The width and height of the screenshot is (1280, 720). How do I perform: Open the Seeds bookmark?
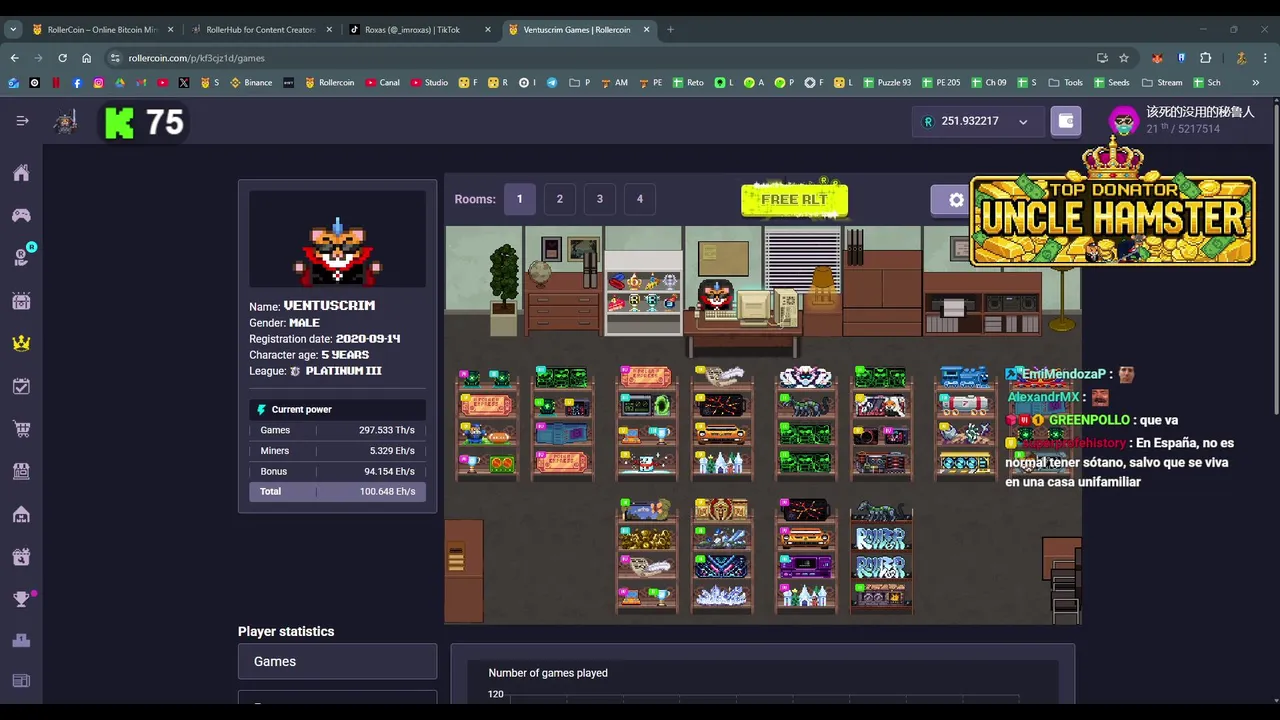coord(1111,83)
